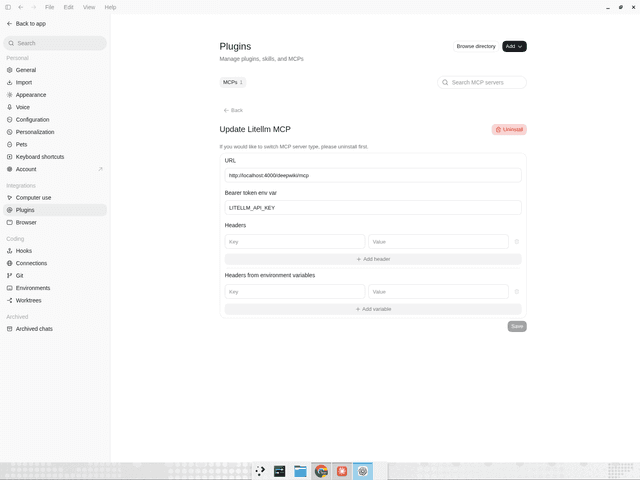Click the Personalization icon in sidebar
Image resolution: width=640 pixels, height=480 pixels.
[9, 132]
